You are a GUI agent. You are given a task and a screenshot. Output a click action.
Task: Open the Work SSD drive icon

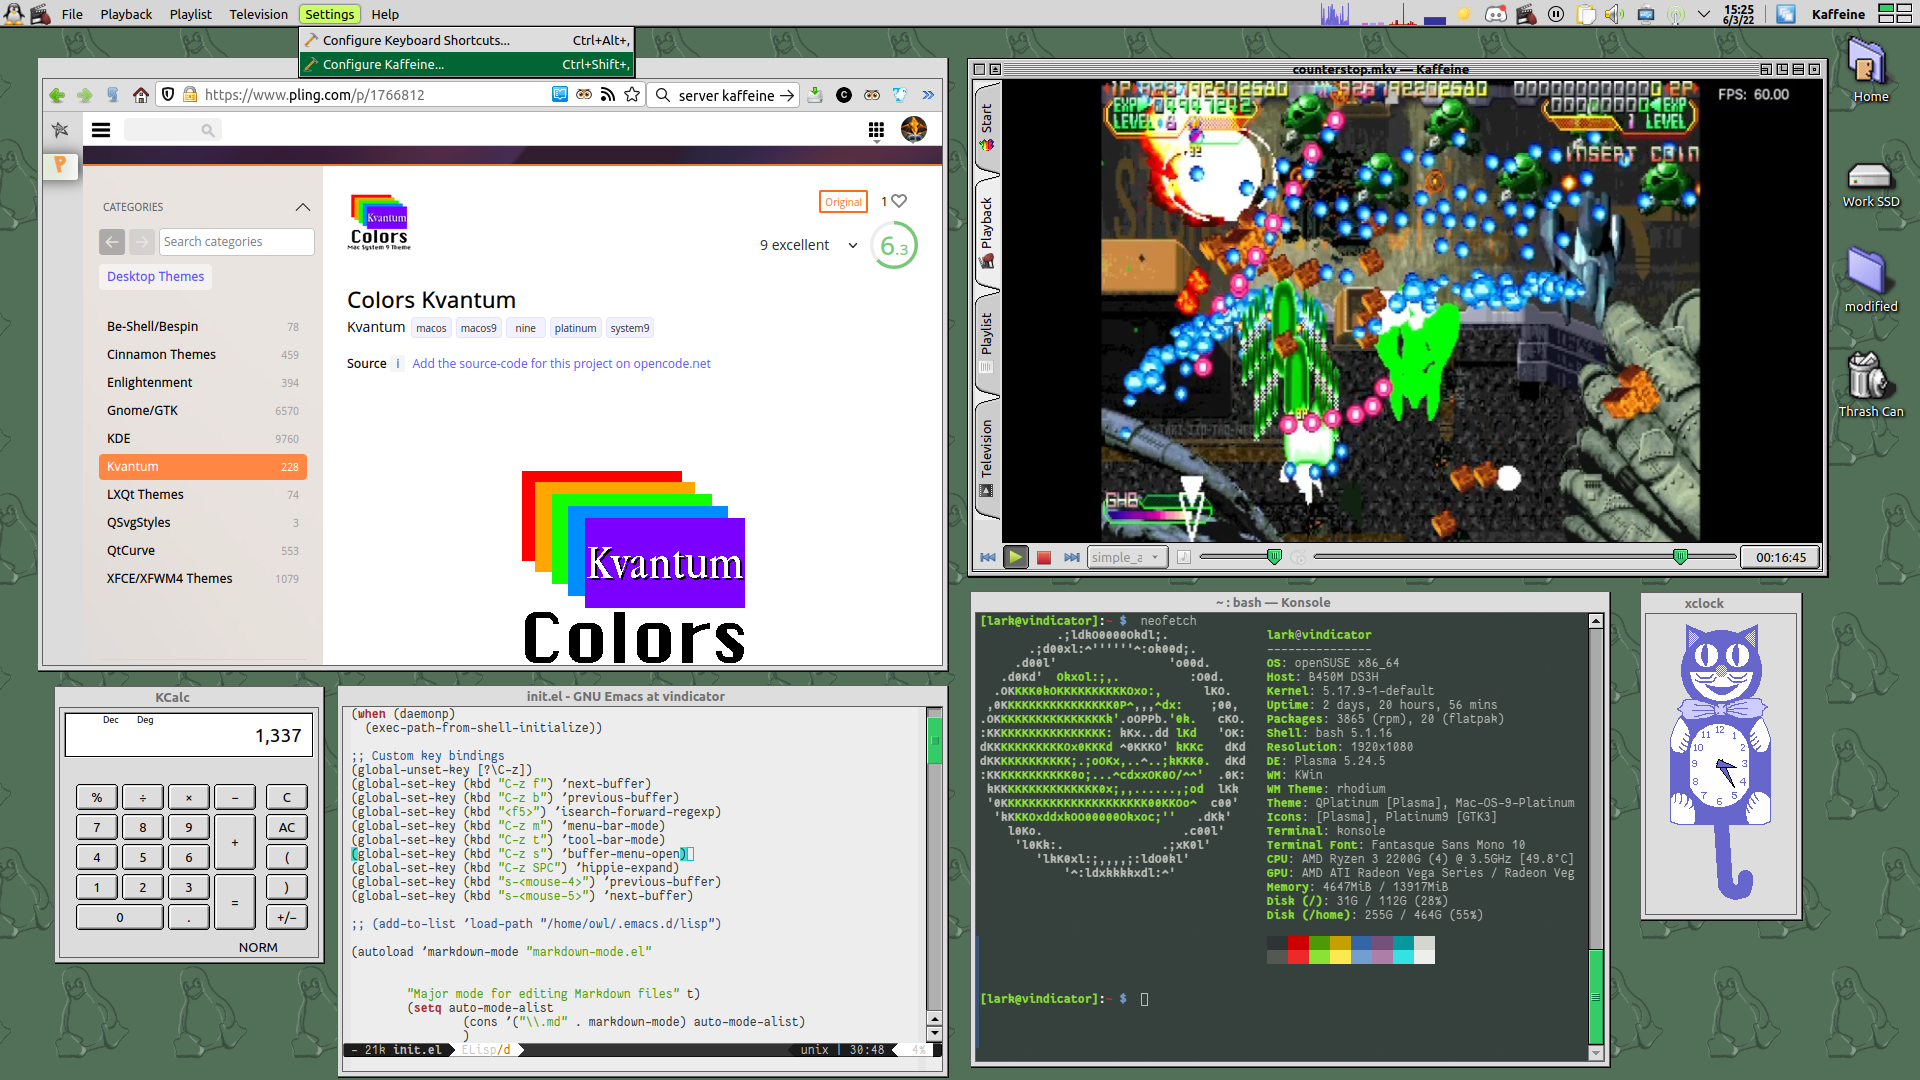pyautogui.click(x=1870, y=185)
